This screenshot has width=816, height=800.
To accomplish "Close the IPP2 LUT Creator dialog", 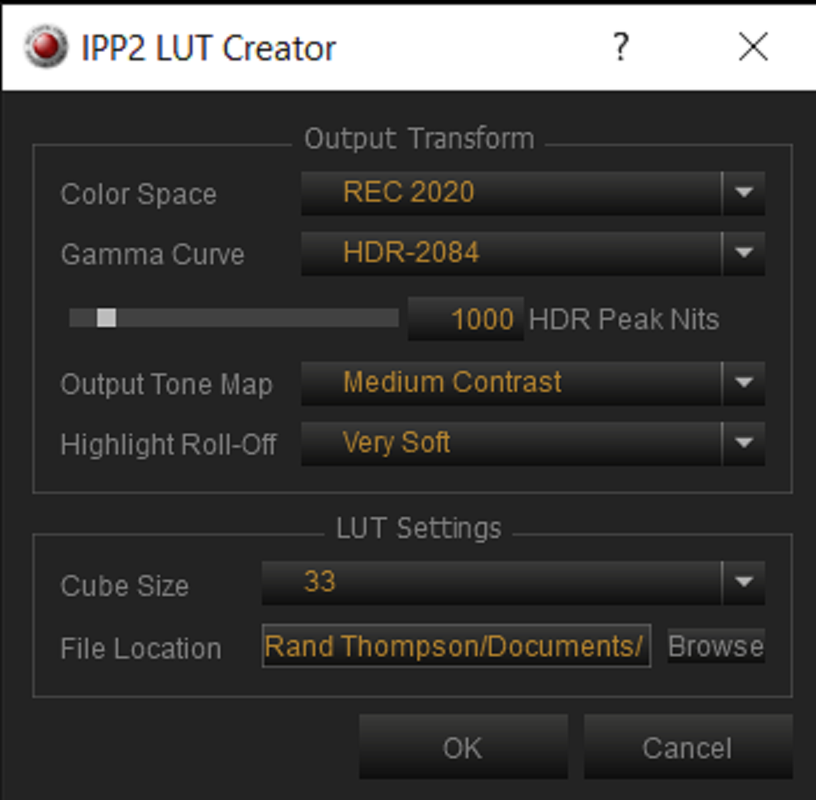I will (x=753, y=47).
